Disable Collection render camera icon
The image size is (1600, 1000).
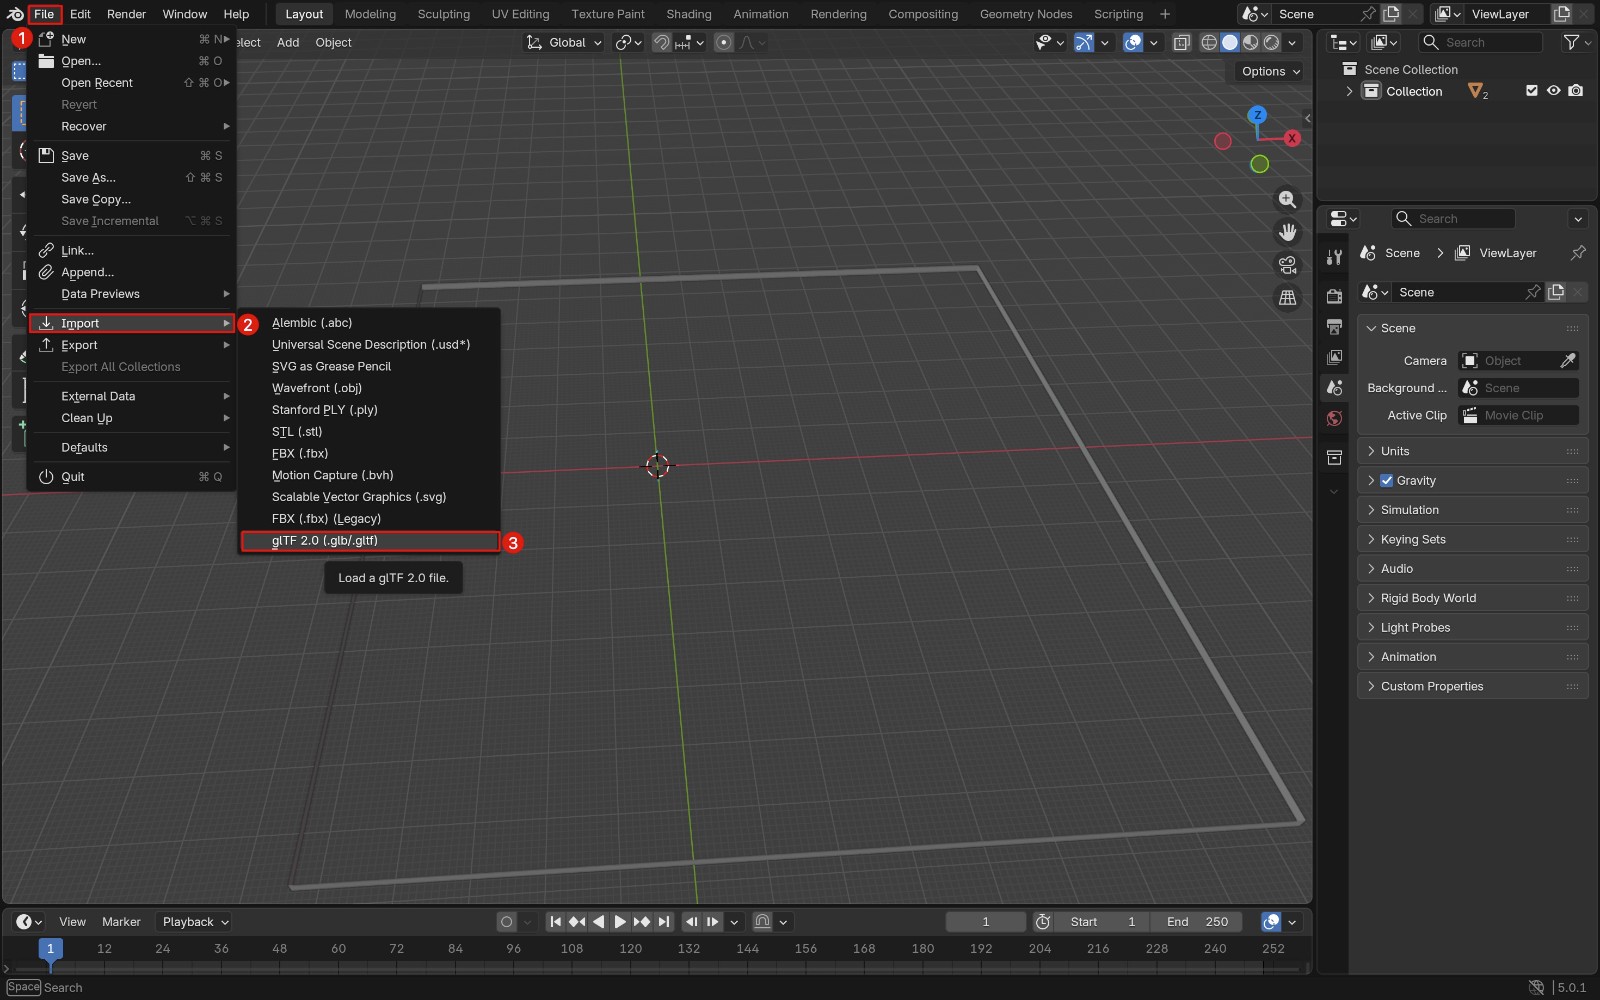(1575, 91)
